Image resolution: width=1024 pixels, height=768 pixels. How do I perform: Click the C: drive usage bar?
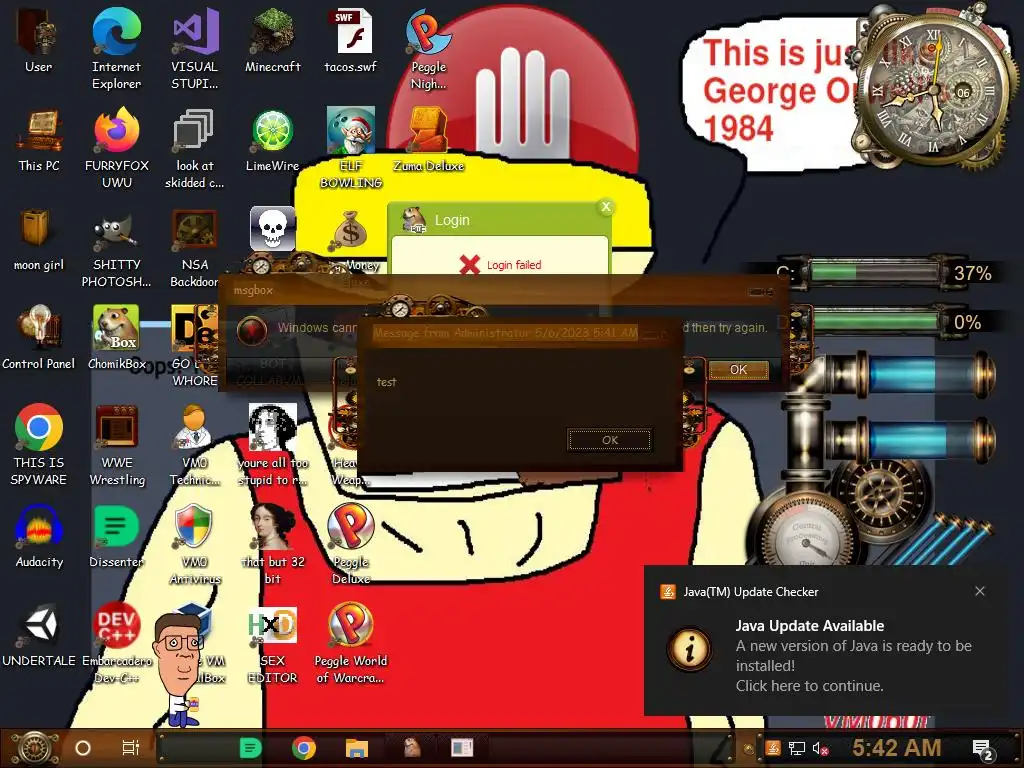click(x=874, y=272)
